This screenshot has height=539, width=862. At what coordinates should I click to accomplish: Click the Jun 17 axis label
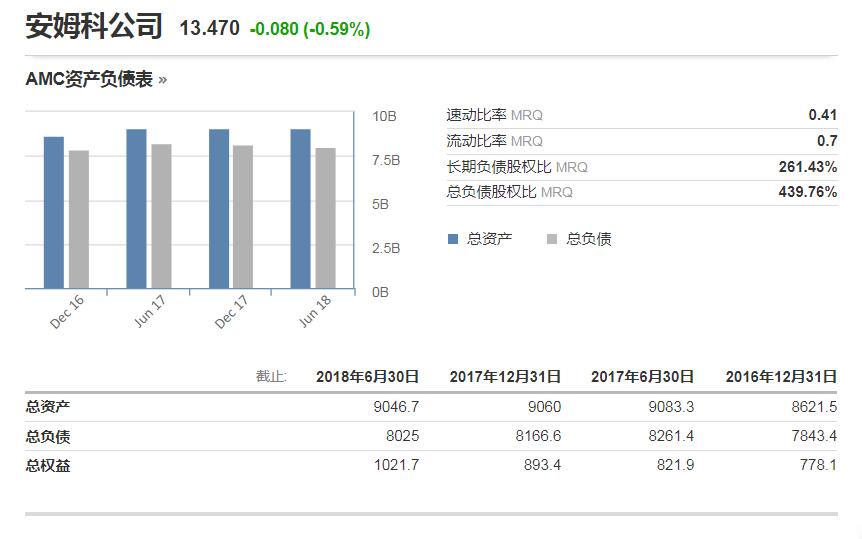click(150, 311)
